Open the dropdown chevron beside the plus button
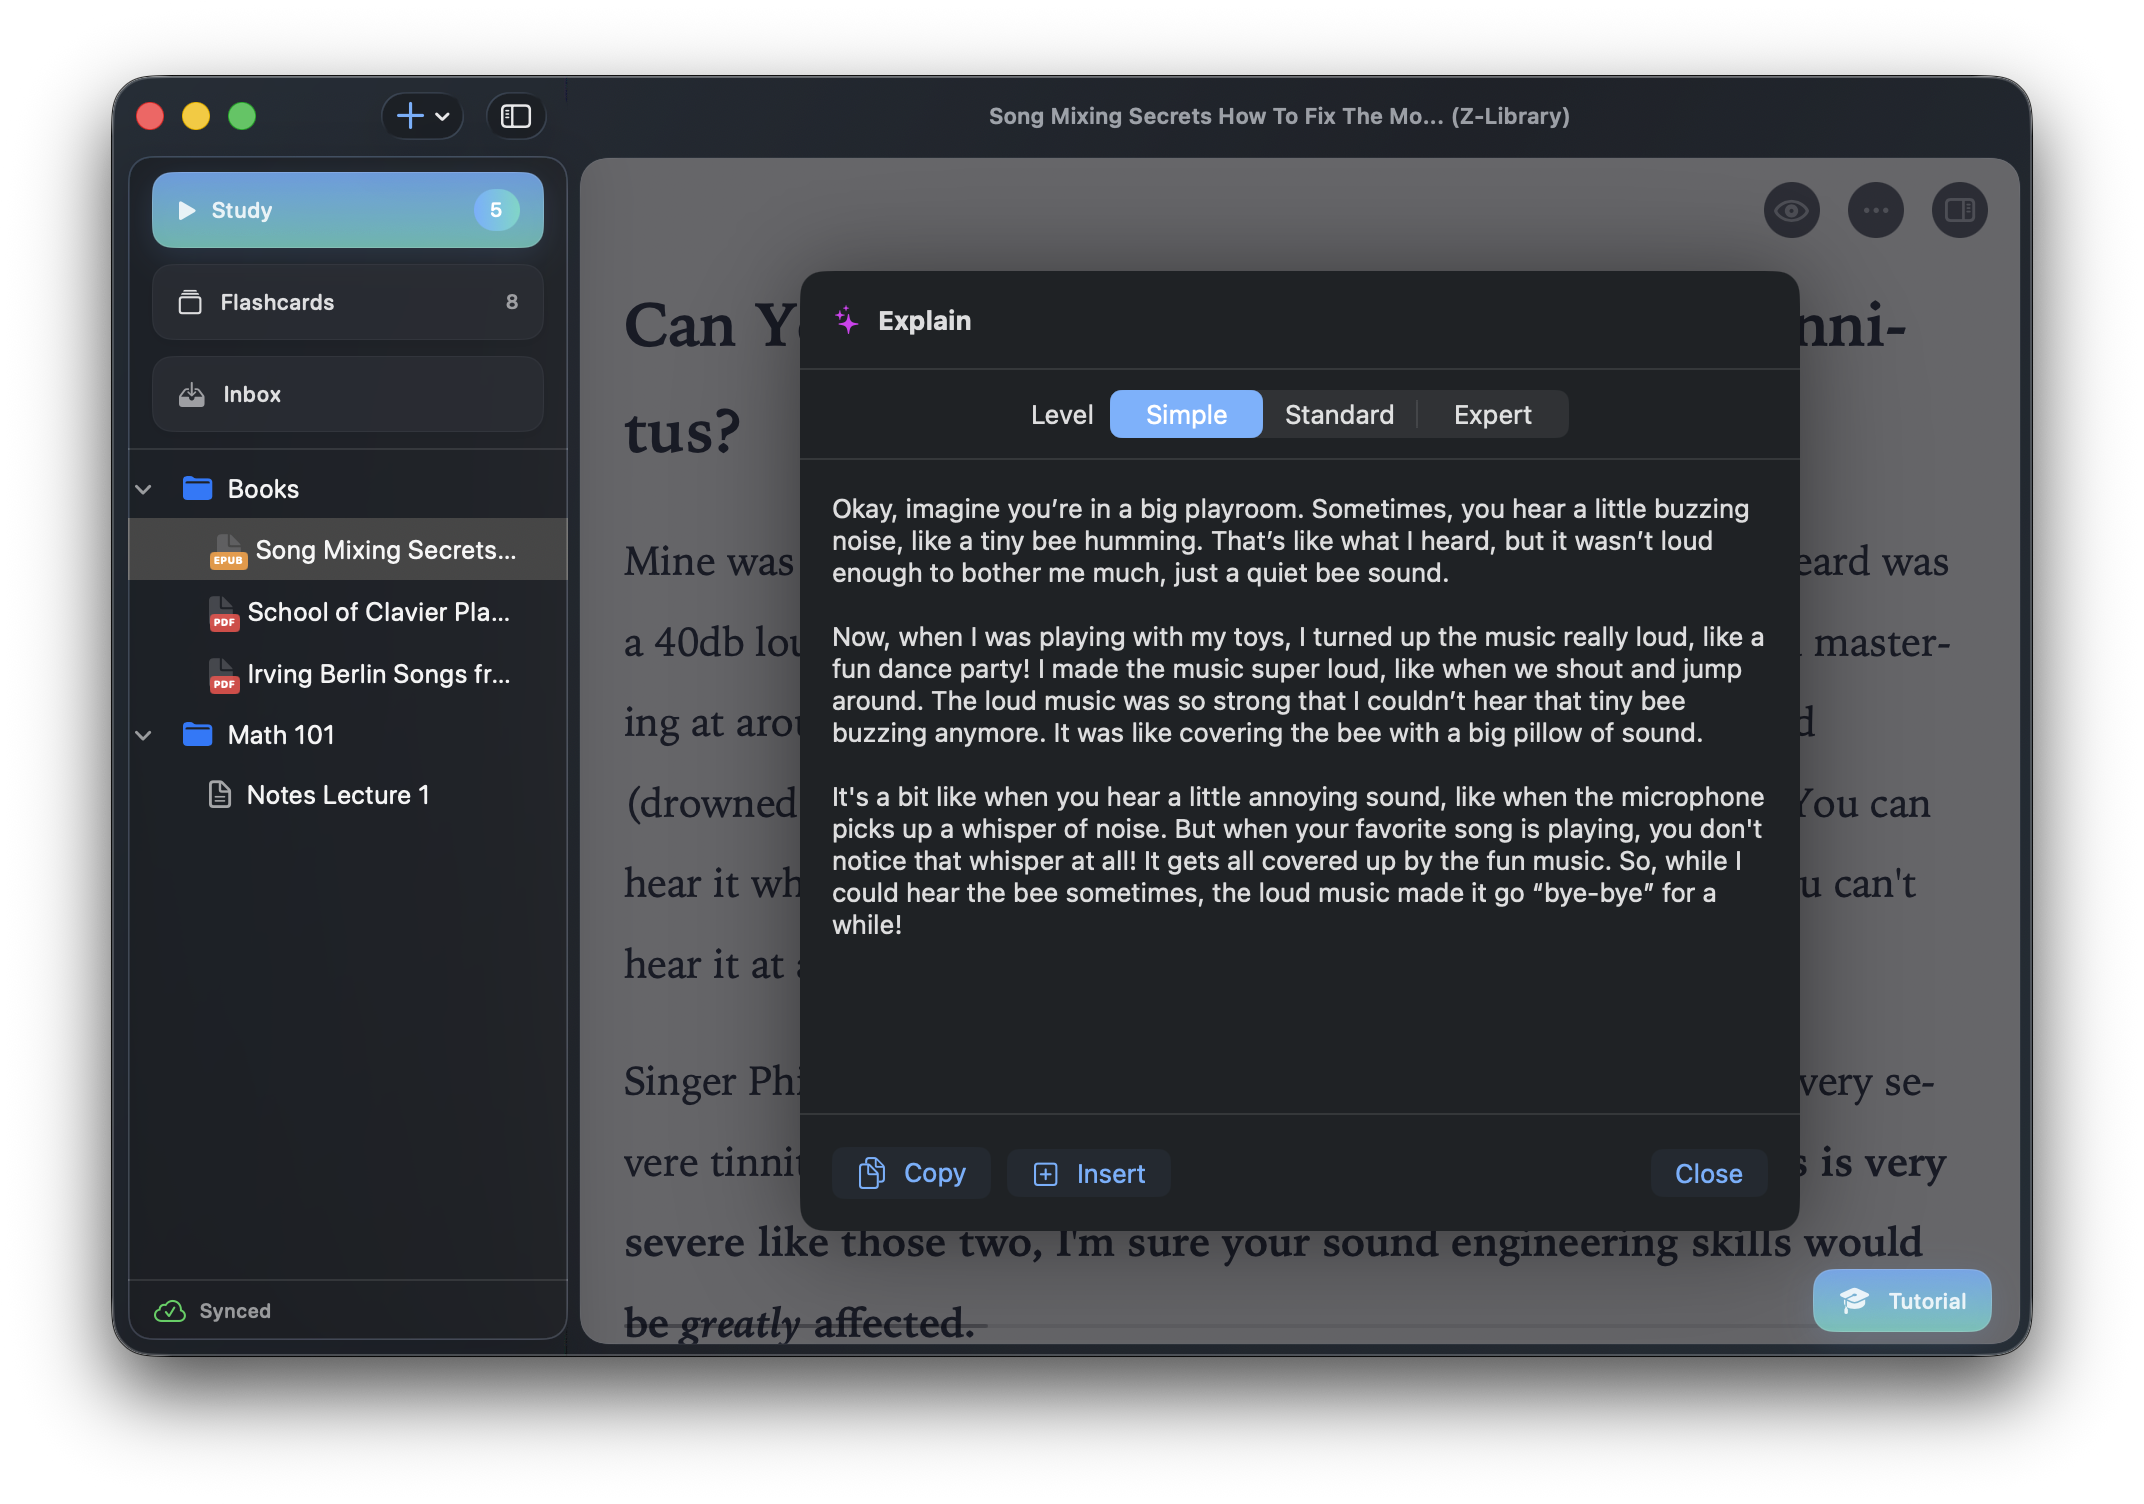The image size is (2144, 1504). pyautogui.click(x=442, y=115)
